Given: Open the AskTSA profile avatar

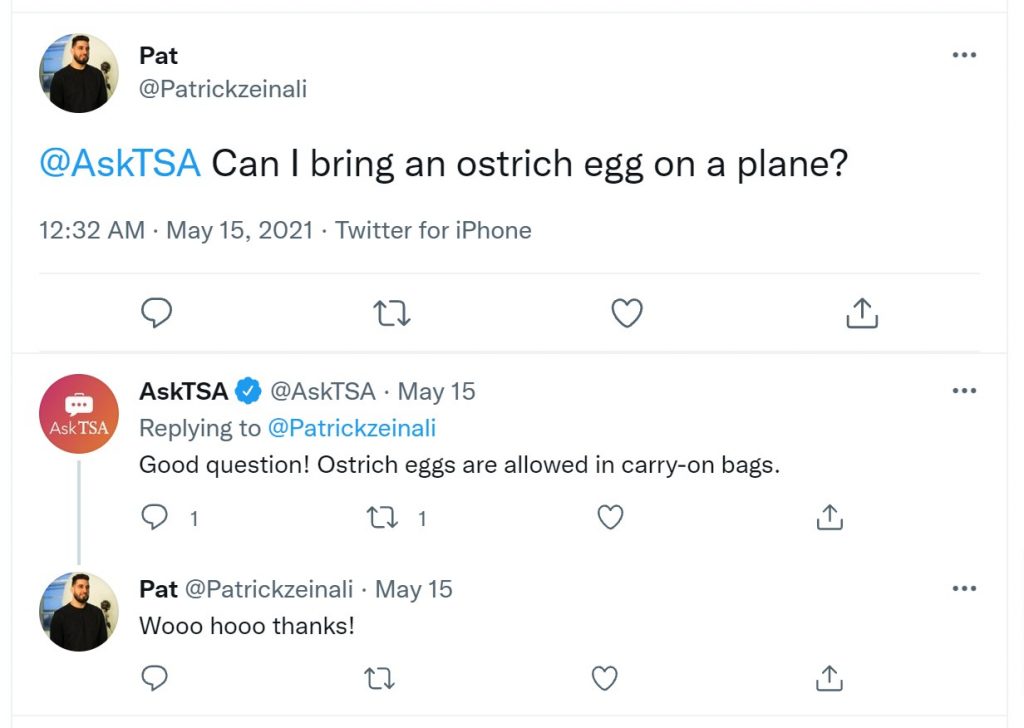Looking at the screenshot, I should pyautogui.click(x=79, y=414).
